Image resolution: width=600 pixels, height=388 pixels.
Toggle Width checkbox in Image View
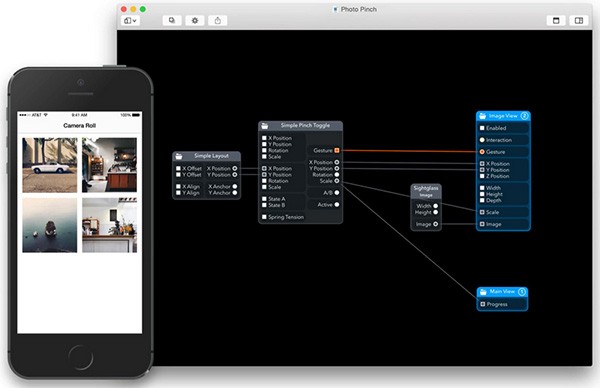(x=482, y=188)
